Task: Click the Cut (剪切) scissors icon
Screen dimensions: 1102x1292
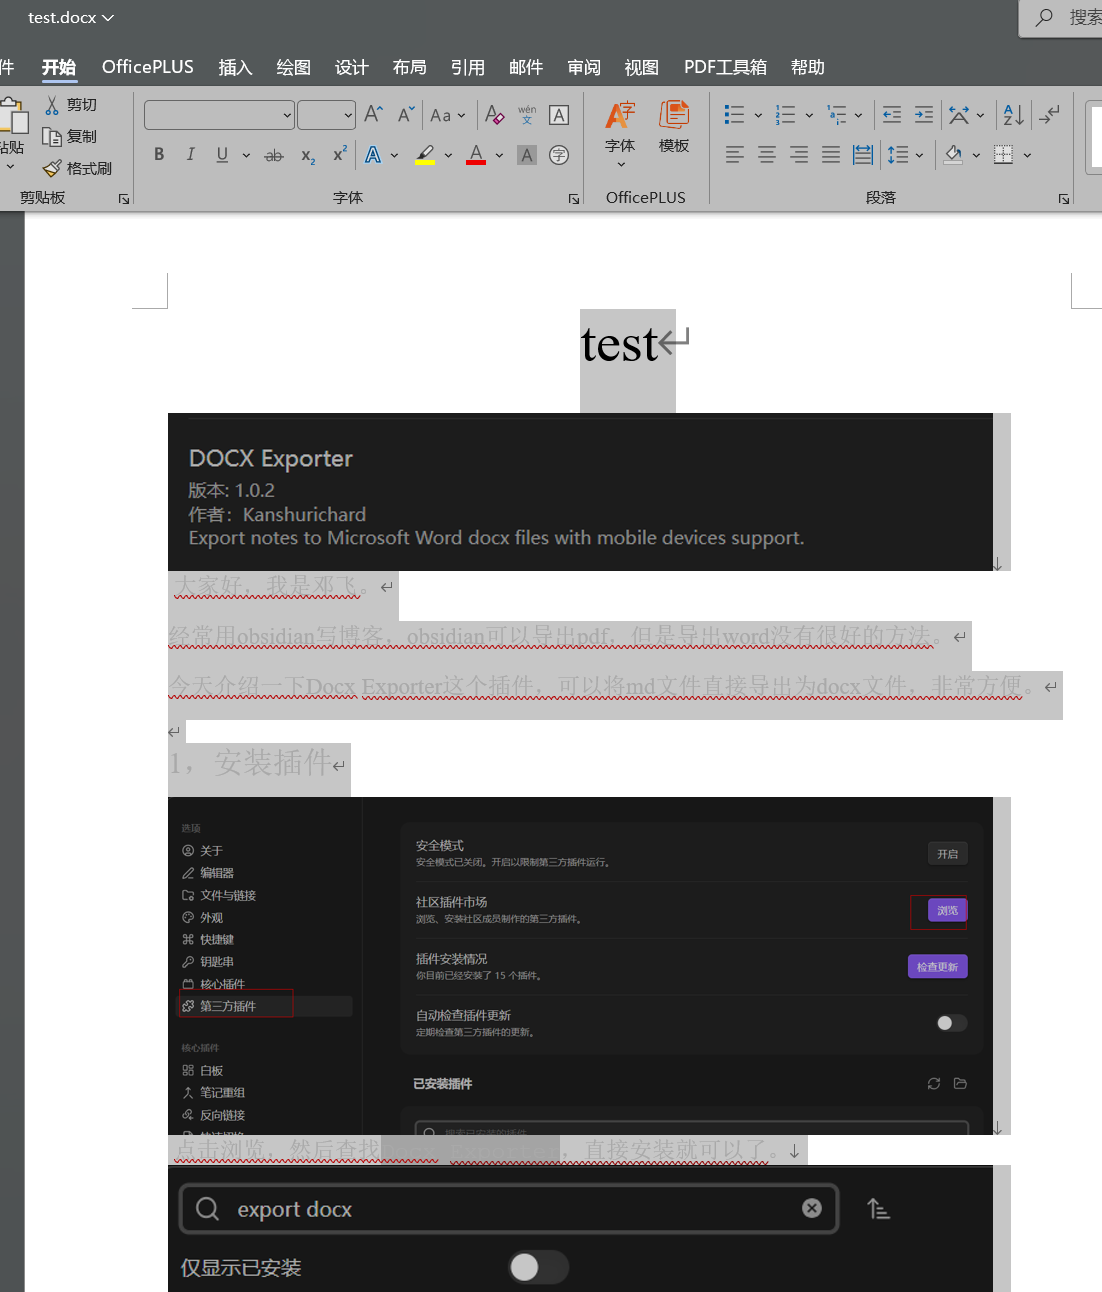Action: pos(52,105)
